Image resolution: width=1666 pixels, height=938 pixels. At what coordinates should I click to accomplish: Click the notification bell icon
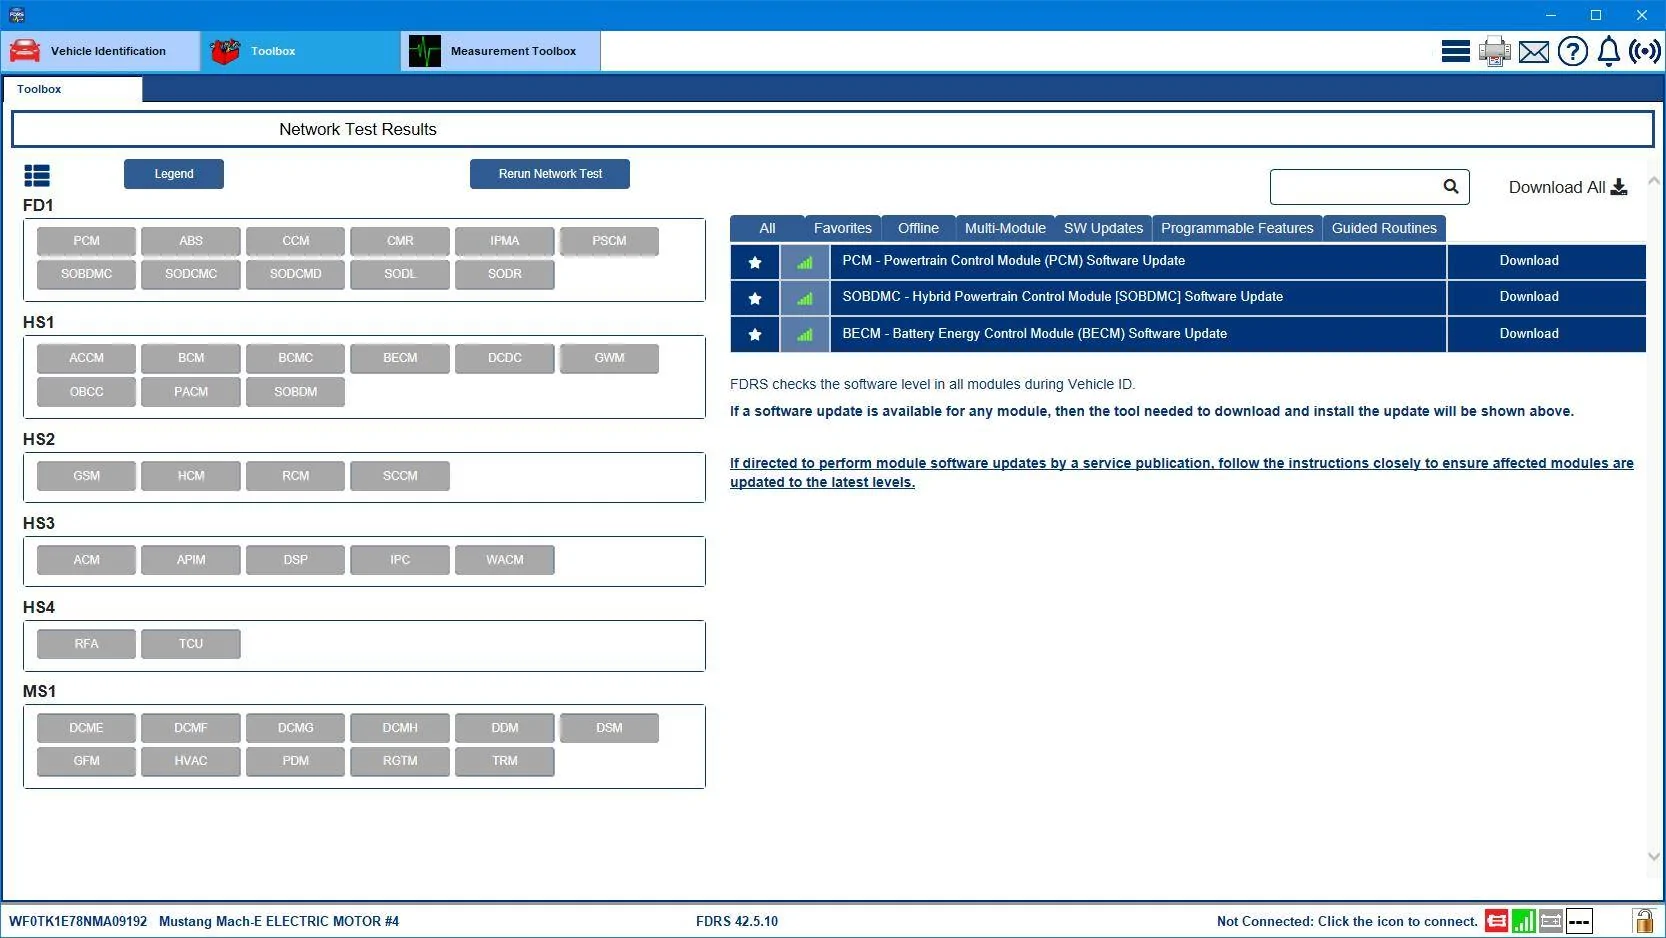click(x=1608, y=51)
